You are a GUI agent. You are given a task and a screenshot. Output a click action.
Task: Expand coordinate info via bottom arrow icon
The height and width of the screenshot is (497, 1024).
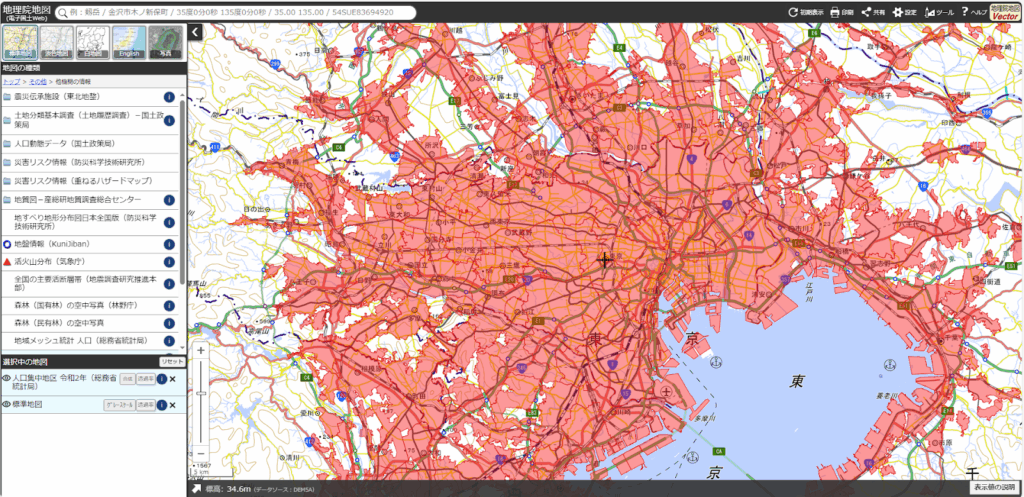197,489
